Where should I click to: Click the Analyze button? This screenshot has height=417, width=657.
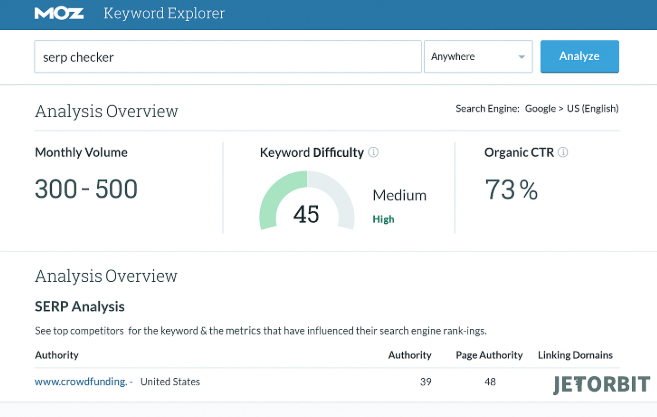point(579,57)
